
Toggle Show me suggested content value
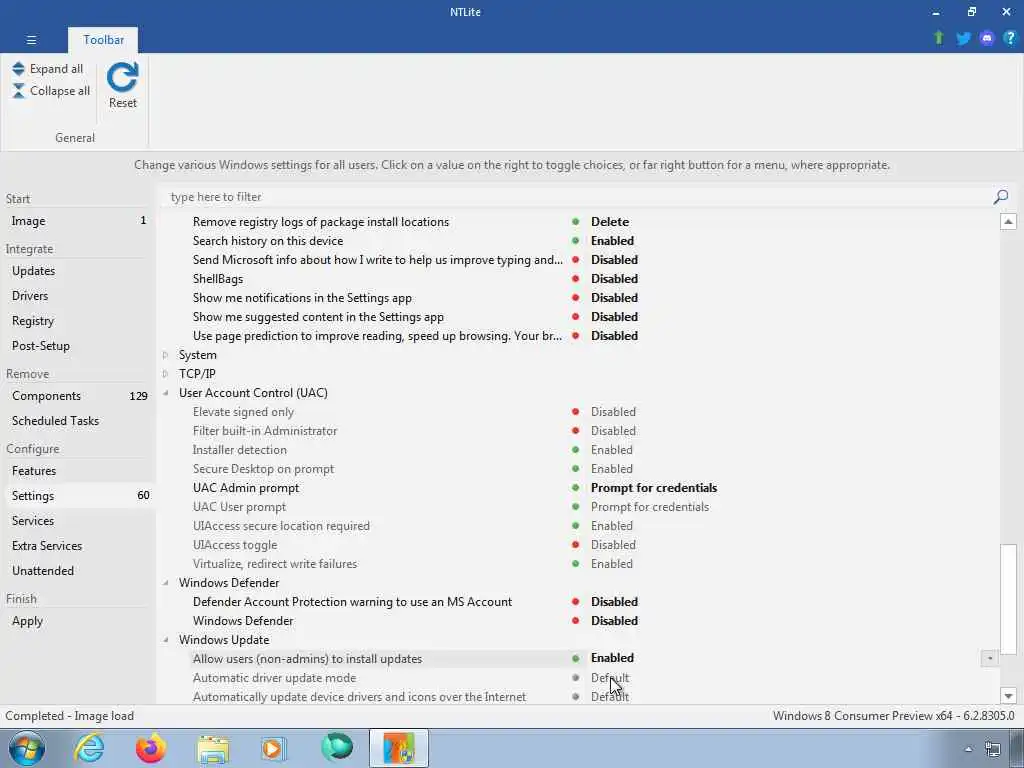614,317
